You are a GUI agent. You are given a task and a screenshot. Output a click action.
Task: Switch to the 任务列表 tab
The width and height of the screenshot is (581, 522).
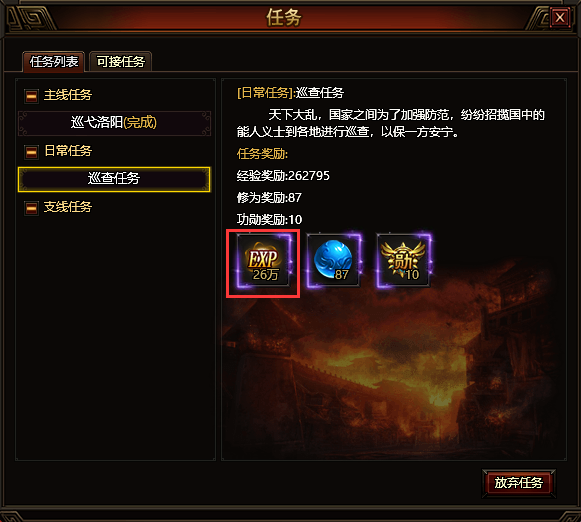click(54, 61)
